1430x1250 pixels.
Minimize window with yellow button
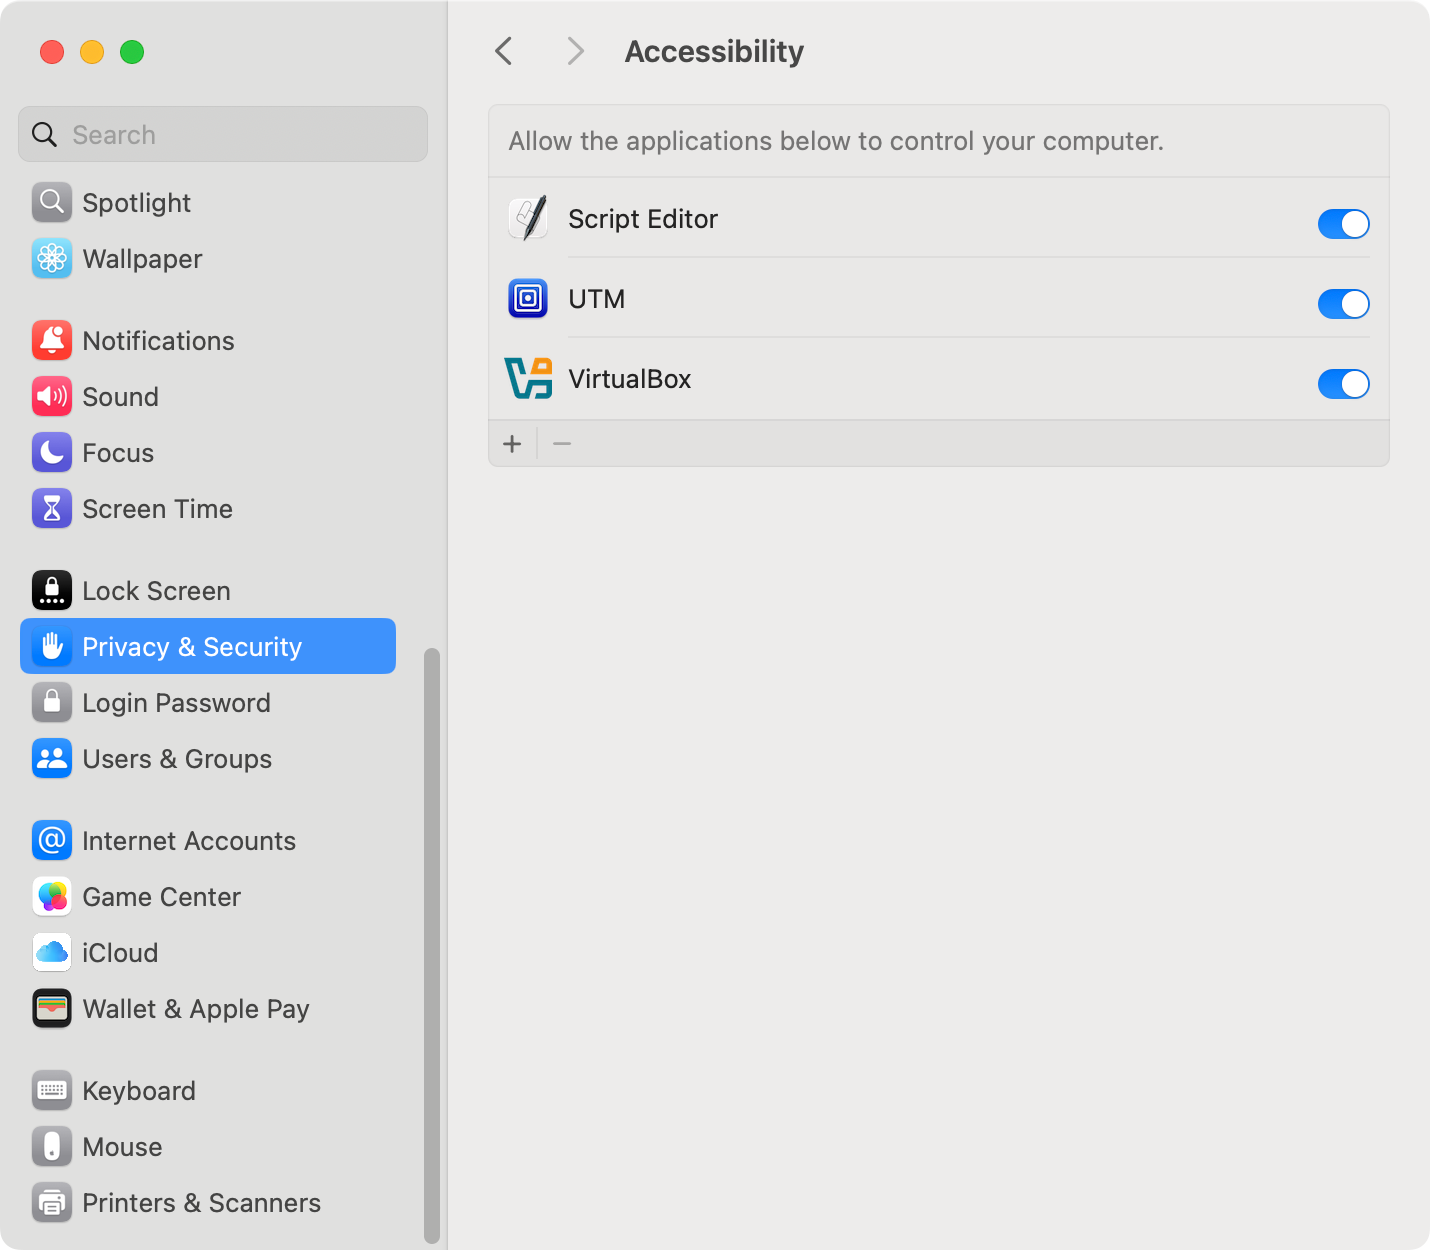(92, 52)
